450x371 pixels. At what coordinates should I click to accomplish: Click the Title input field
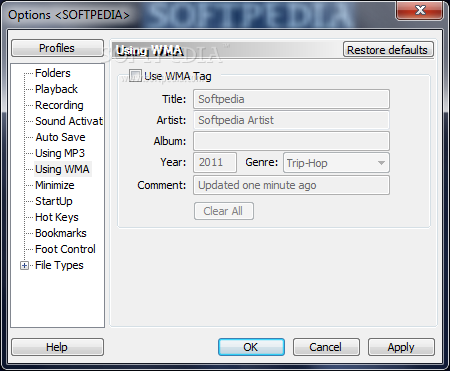(x=291, y=99)
